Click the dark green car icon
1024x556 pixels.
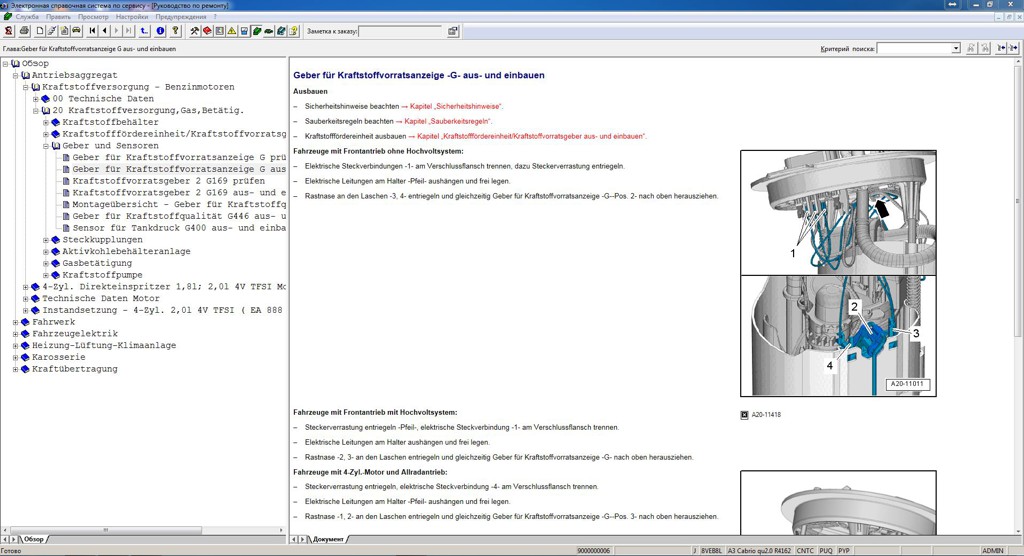(268, 31)
